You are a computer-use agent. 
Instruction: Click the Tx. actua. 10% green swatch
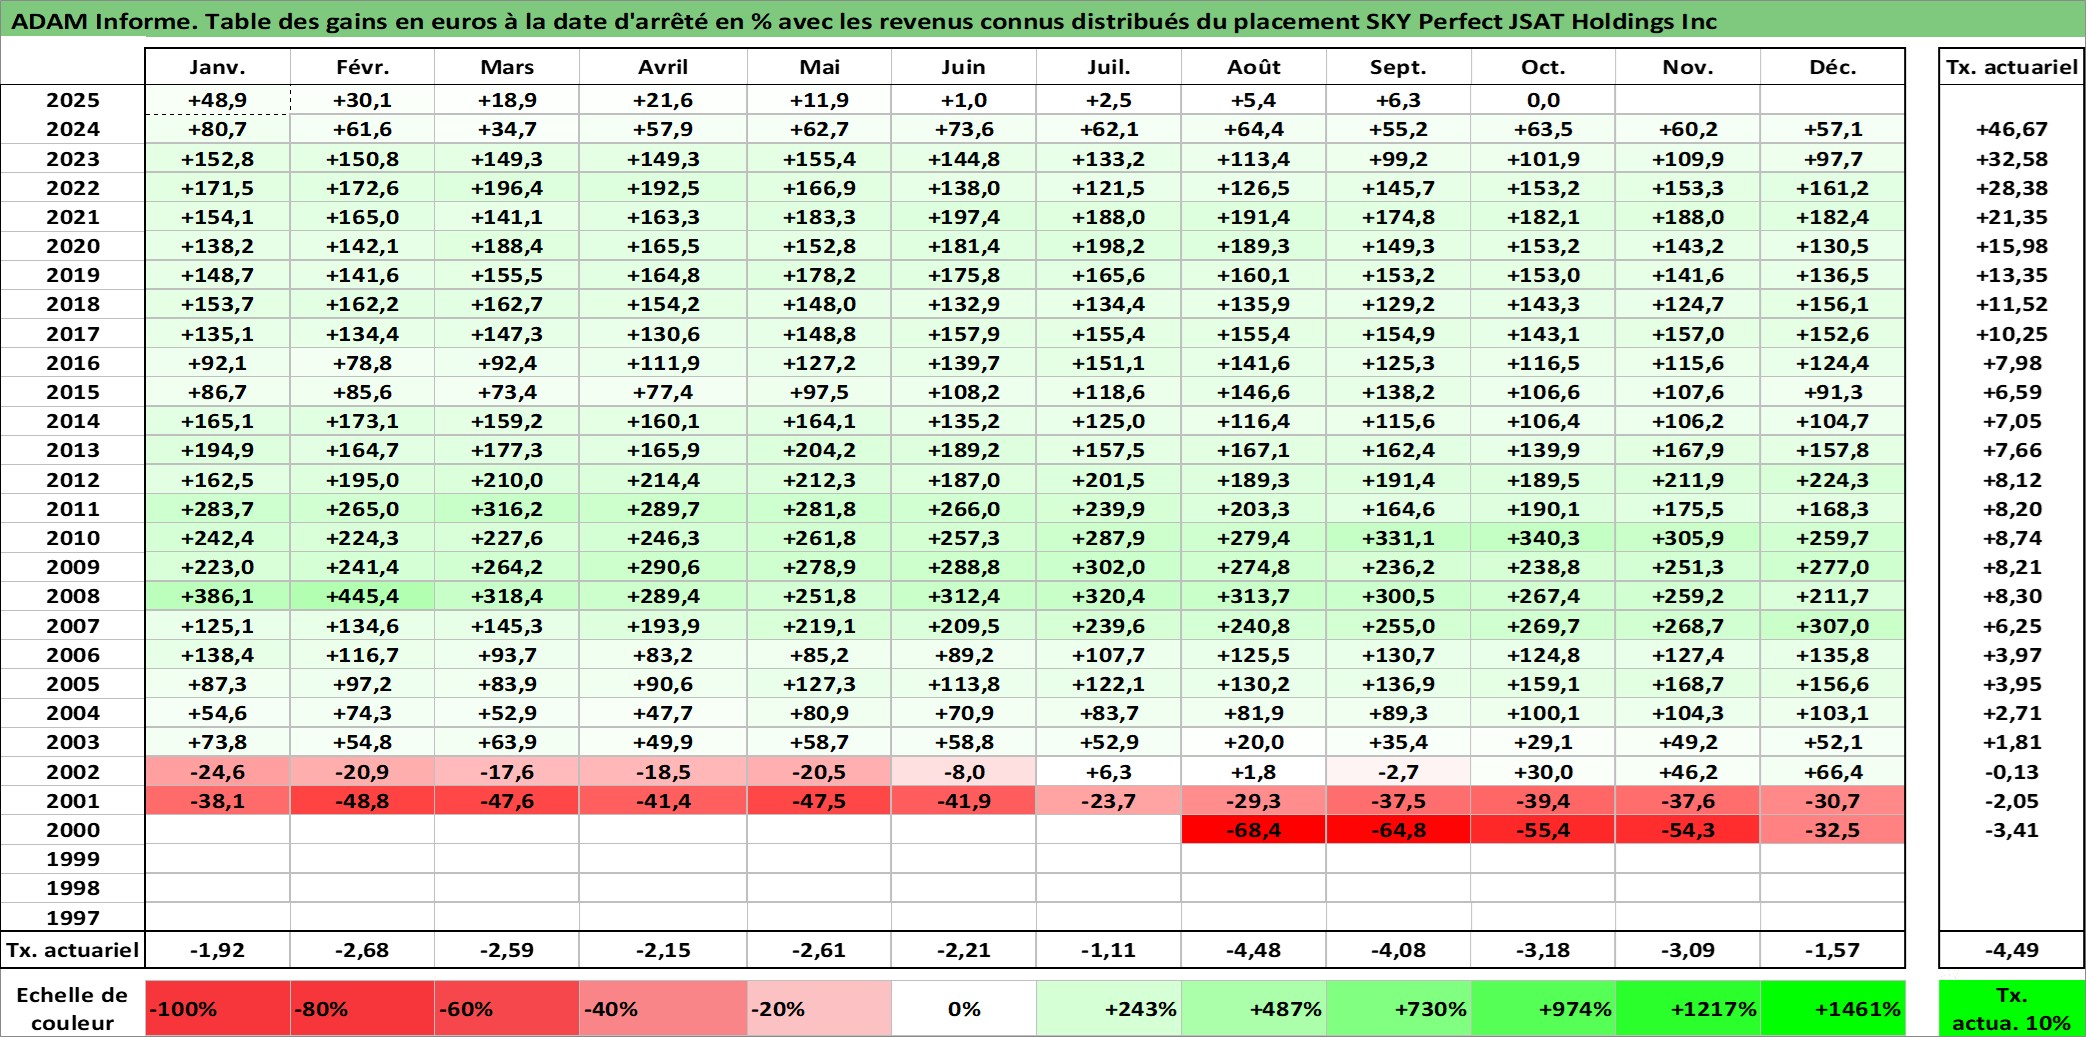[2012, 1008]
